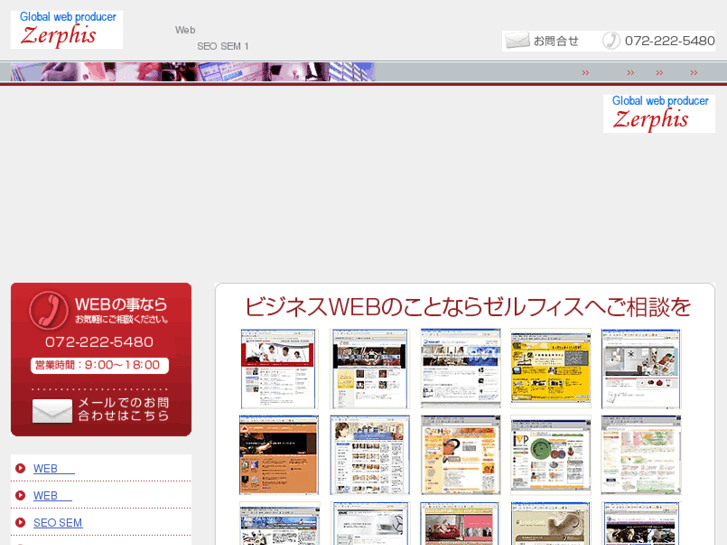The width and height of the screenshot is (727, 545).
Task: Click the first » arrow in the navigation bar
Action: (586, 72)
